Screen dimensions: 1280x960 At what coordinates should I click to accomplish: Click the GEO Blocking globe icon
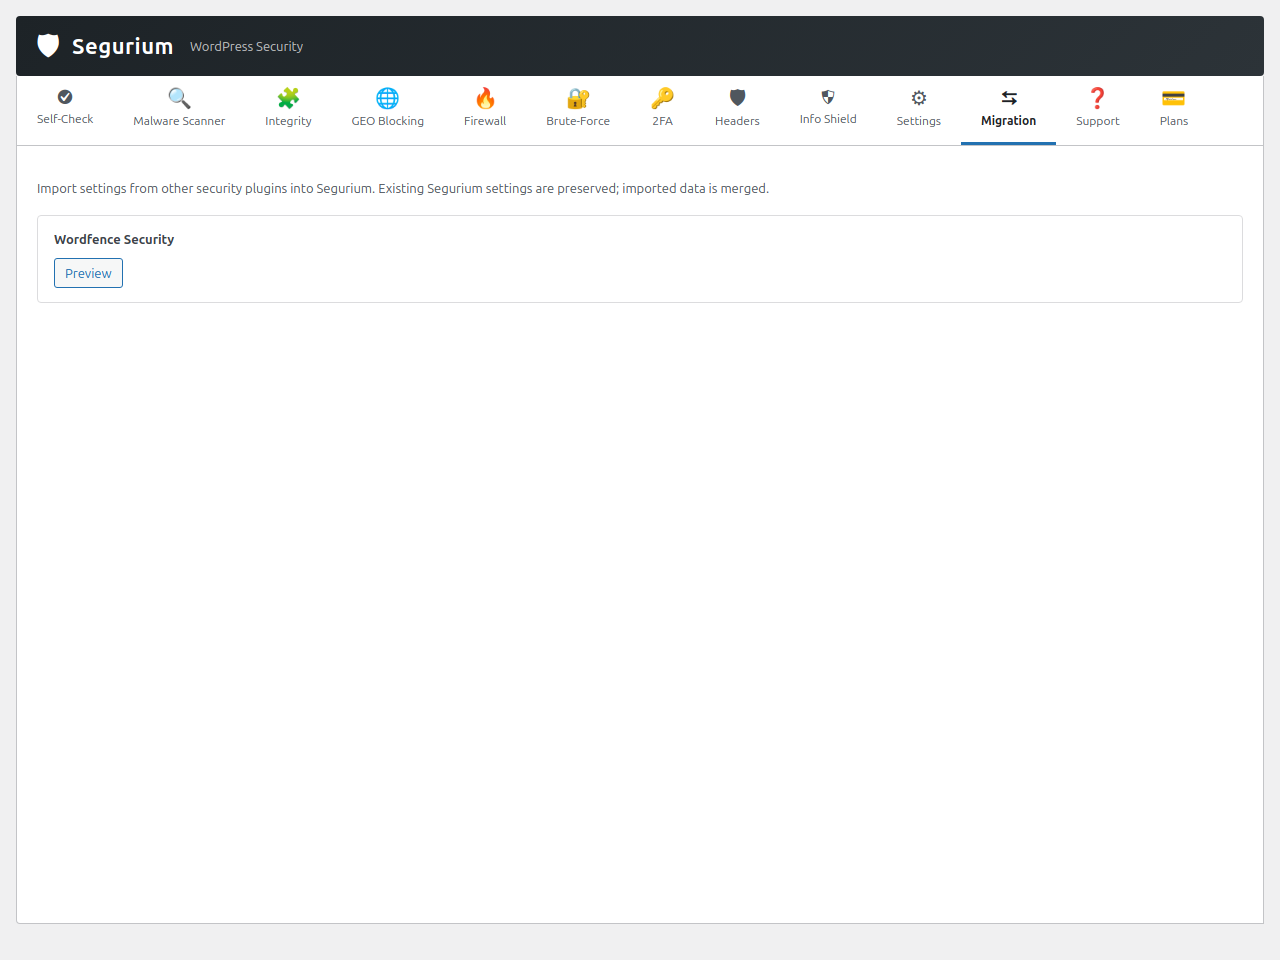pos(387,98)
